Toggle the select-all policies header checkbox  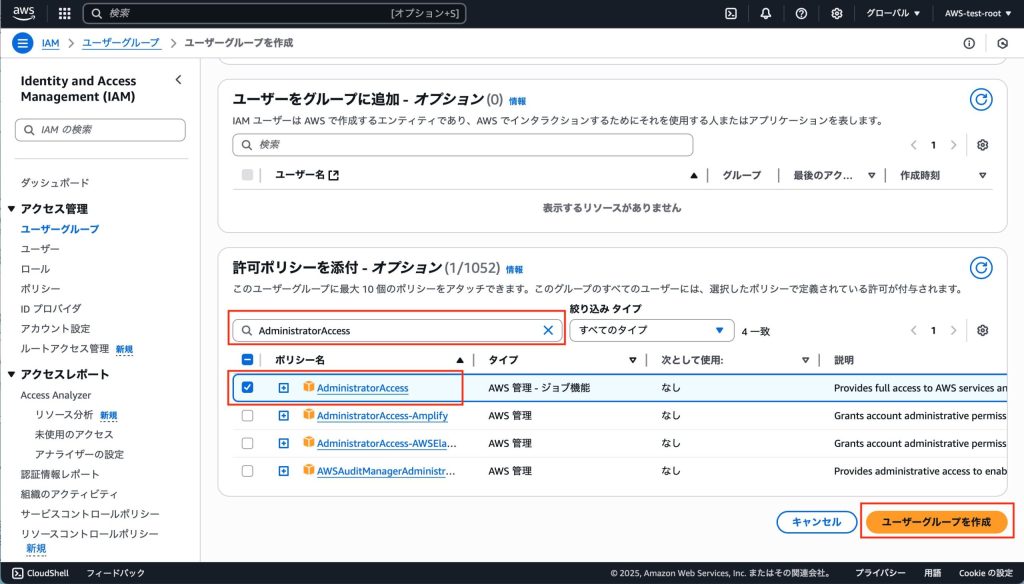(248, 359)
